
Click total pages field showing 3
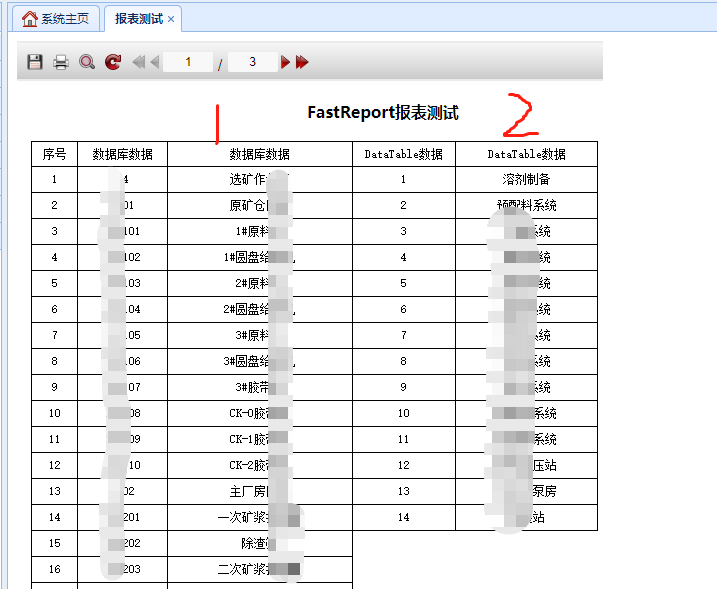[x=252, y=62]
